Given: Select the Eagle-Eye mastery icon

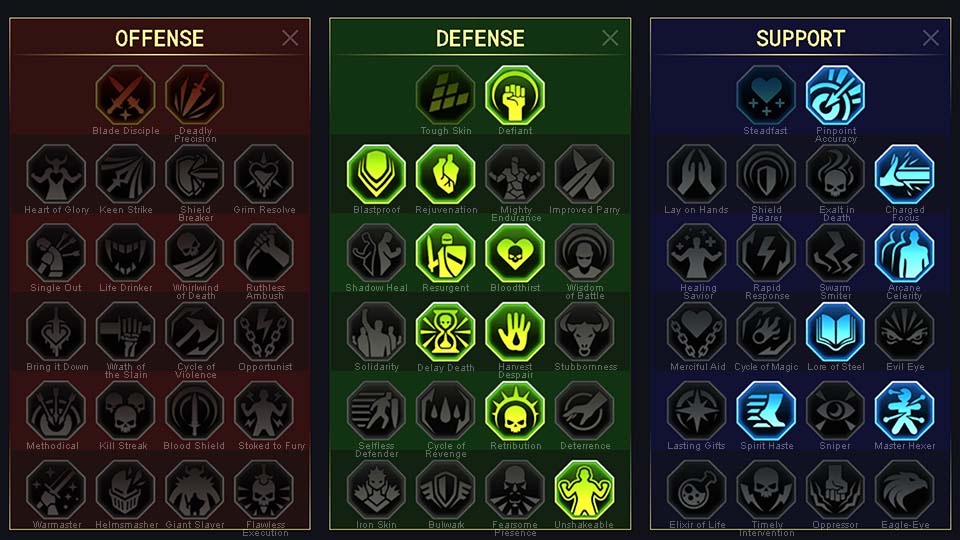Looking at the screenshot, I should [904, 490].
